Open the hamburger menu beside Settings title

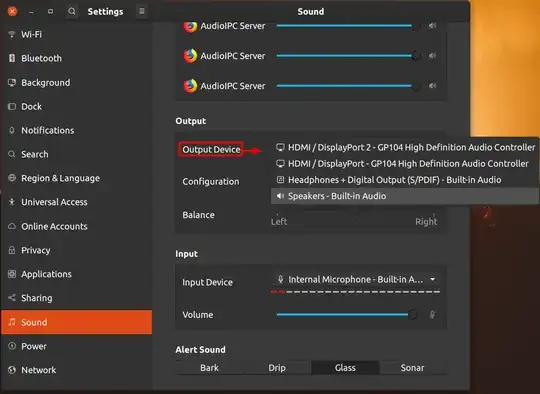click(x=142, y=11)
